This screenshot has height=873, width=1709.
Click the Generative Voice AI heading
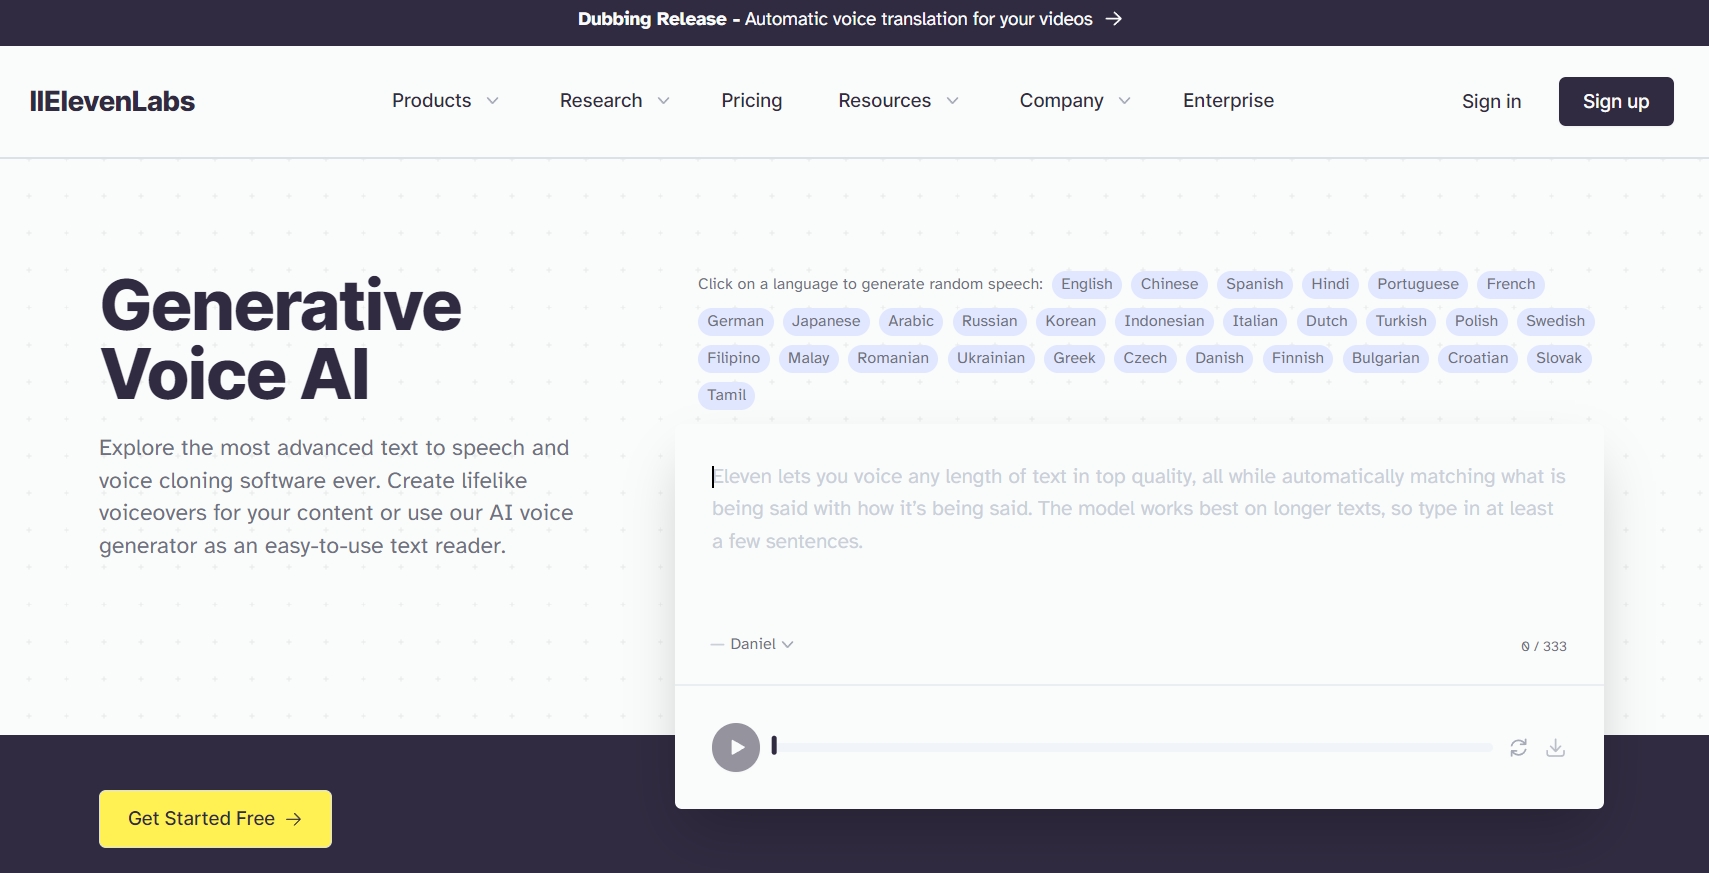(x=281, y=340)
